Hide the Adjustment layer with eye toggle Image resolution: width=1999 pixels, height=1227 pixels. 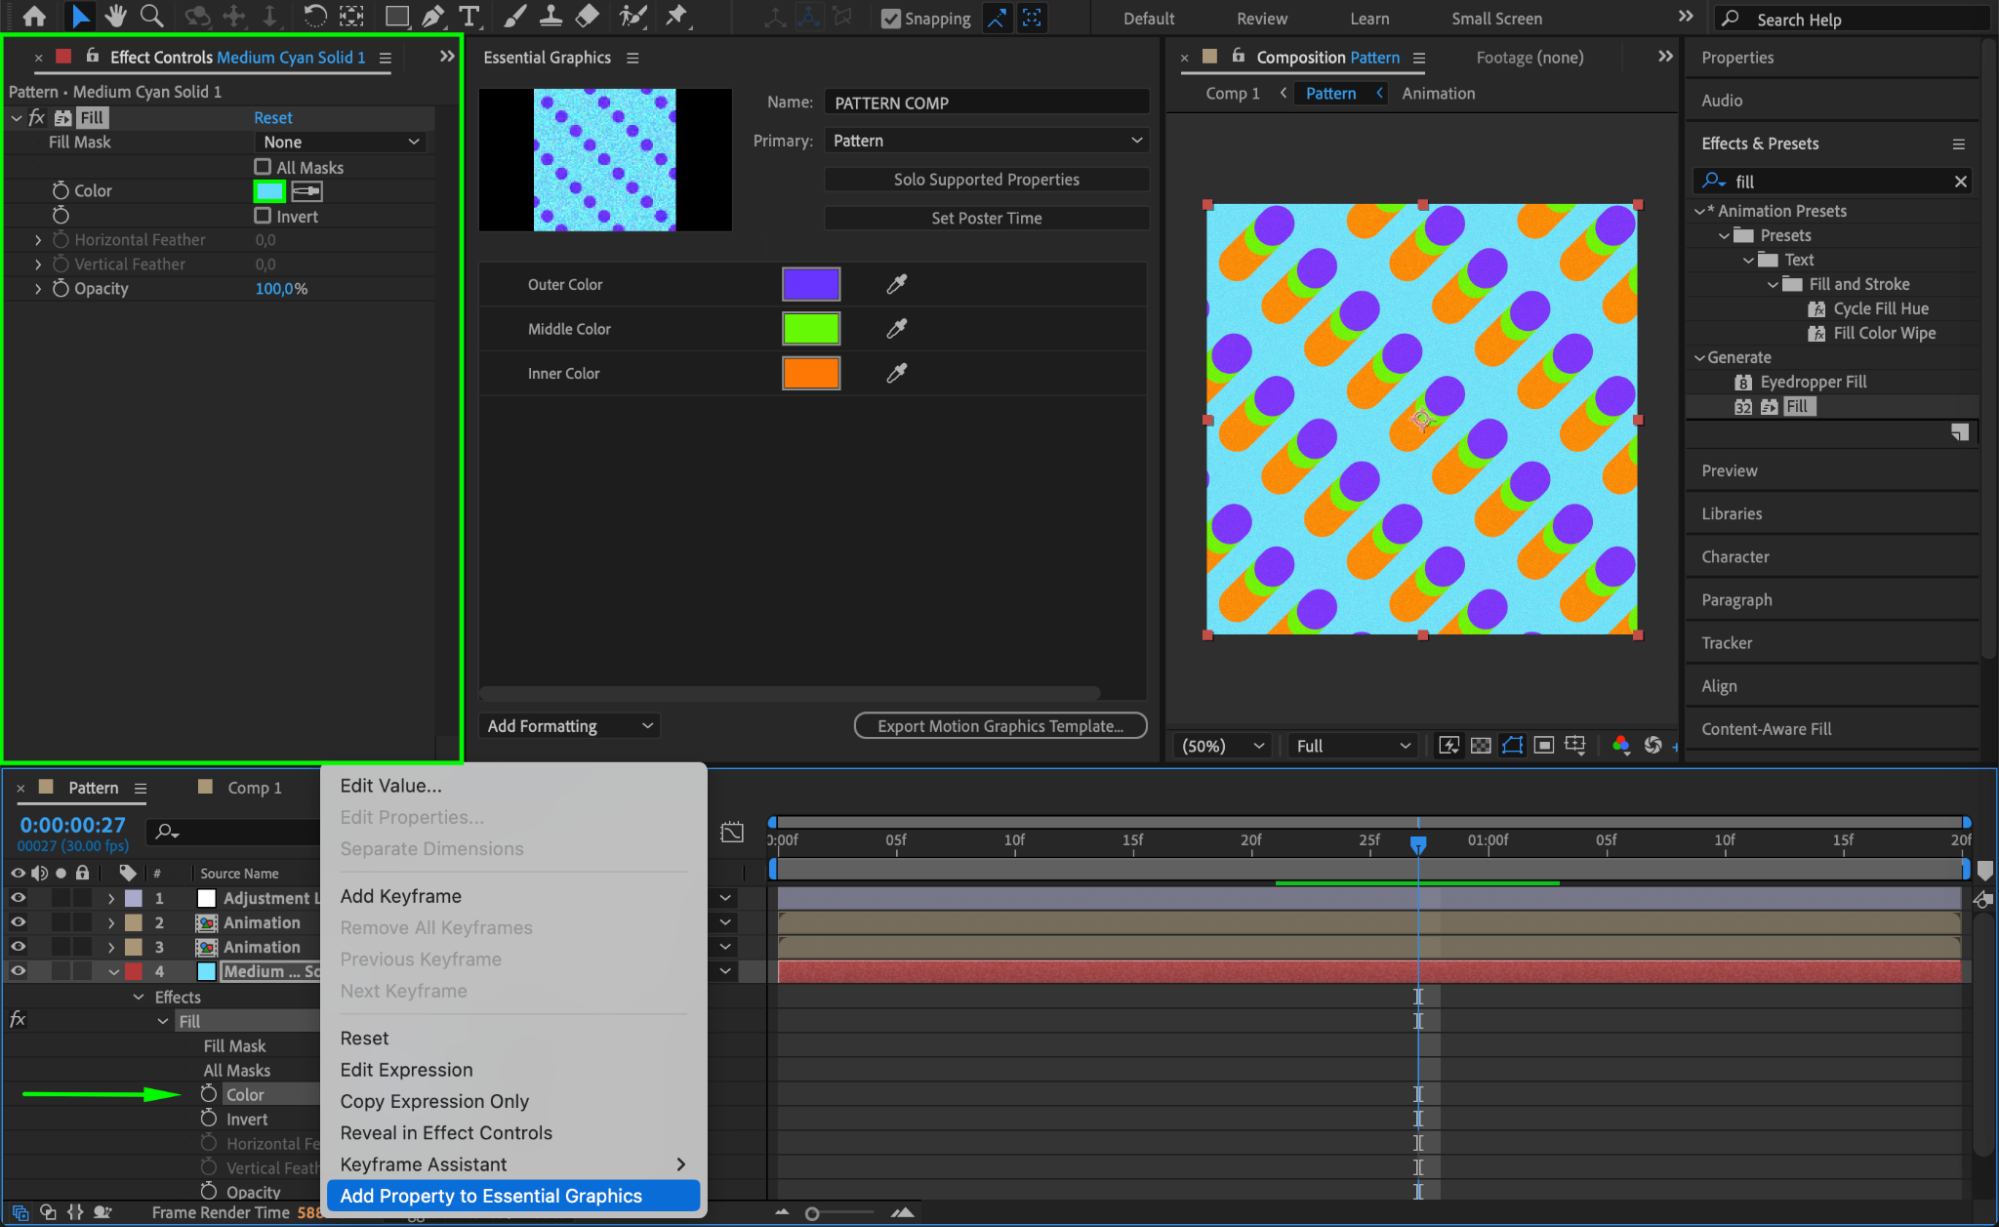pyautogui.click(x=18, y=898)
